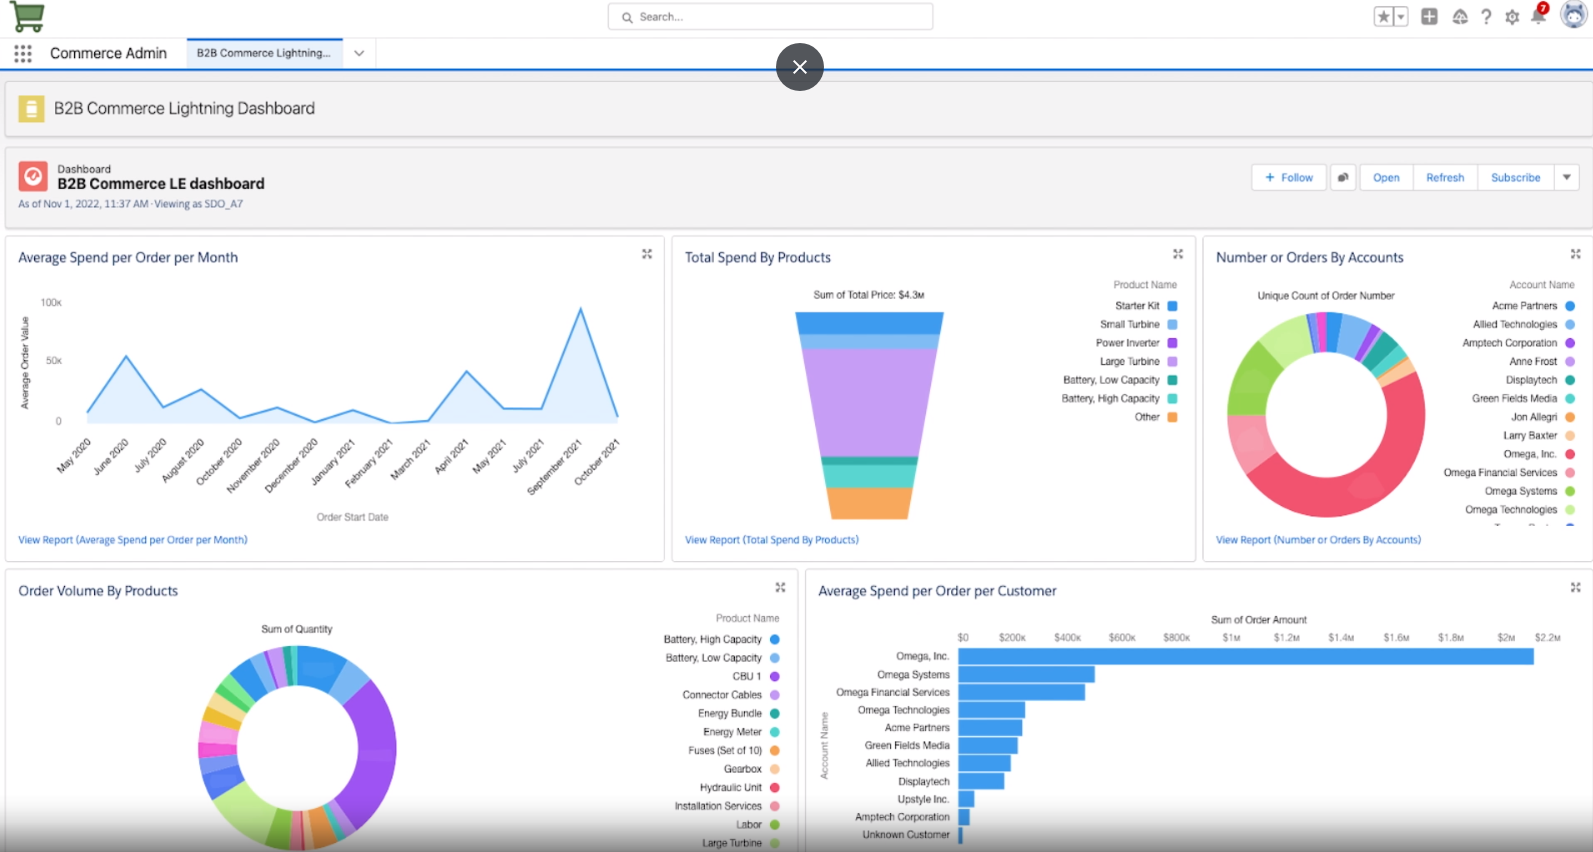This screenshot has width=1593, height=852.
Task: Click the favorites star icon
Action: 1383,16
